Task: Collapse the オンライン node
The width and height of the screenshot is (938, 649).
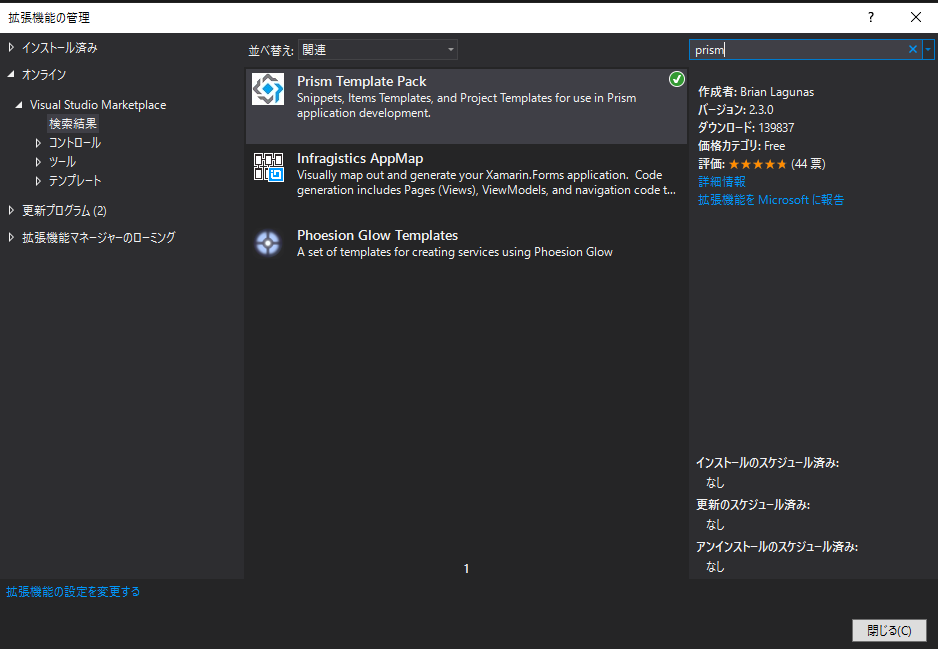Action: 11,74
